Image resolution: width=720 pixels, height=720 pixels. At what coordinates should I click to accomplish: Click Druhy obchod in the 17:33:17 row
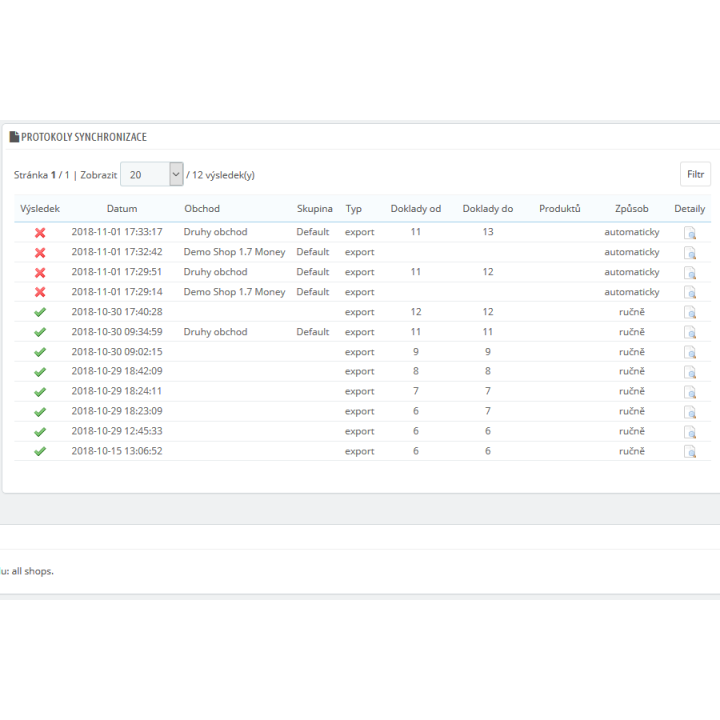215,232
